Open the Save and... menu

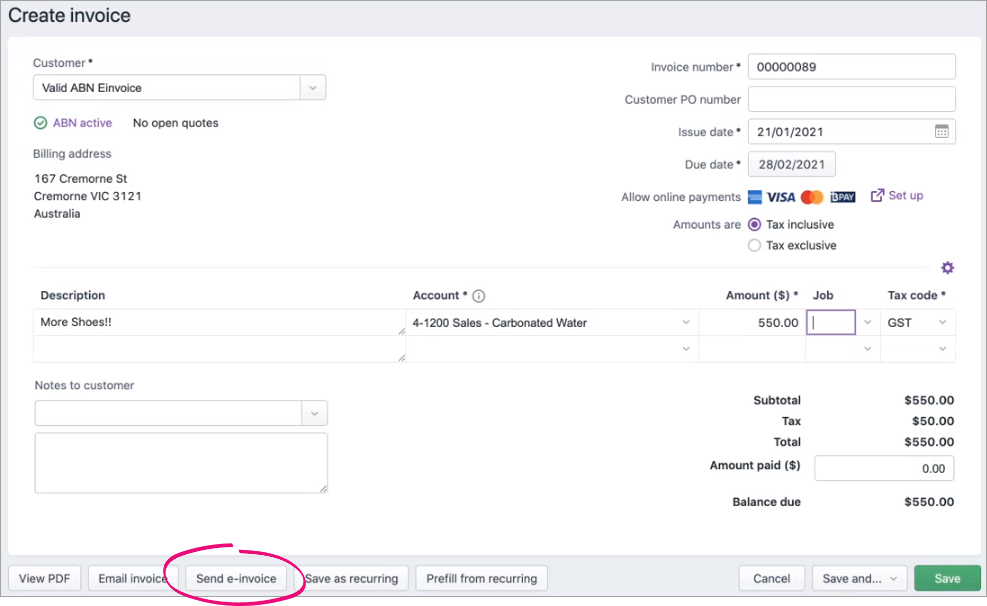[x=859, y=578]
